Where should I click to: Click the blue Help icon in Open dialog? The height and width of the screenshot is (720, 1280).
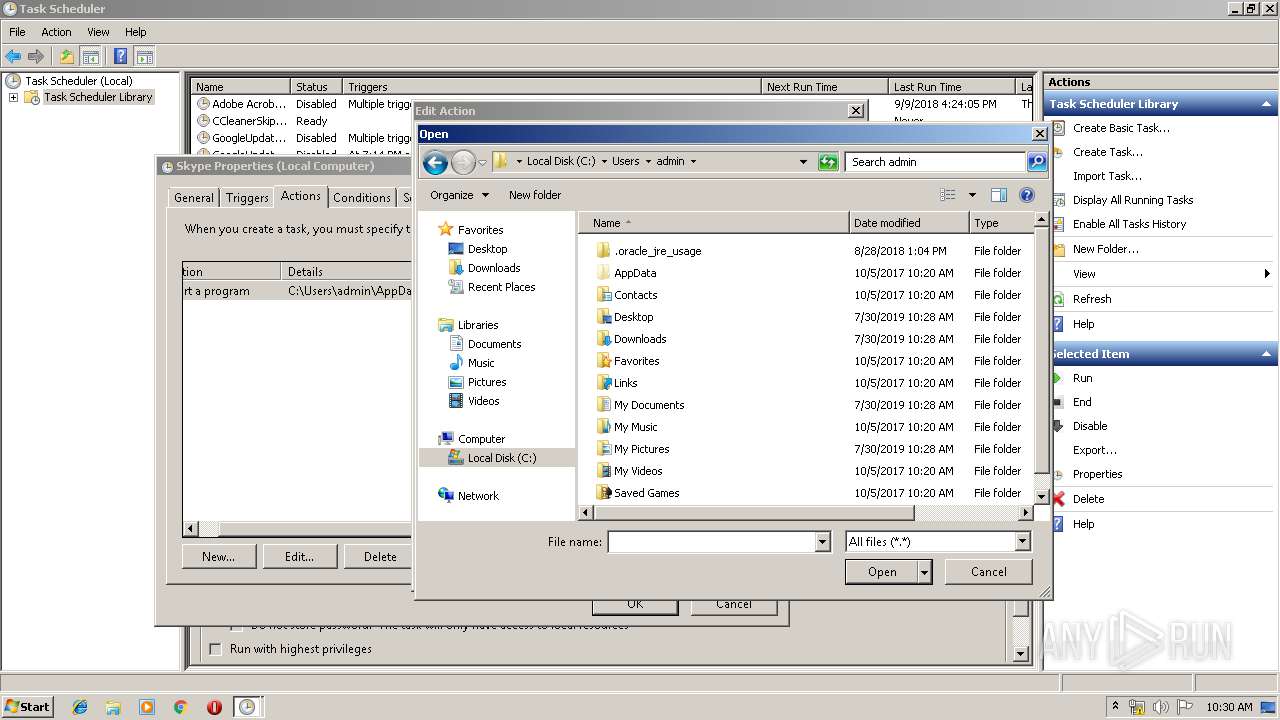click(x=1026, y=195)
